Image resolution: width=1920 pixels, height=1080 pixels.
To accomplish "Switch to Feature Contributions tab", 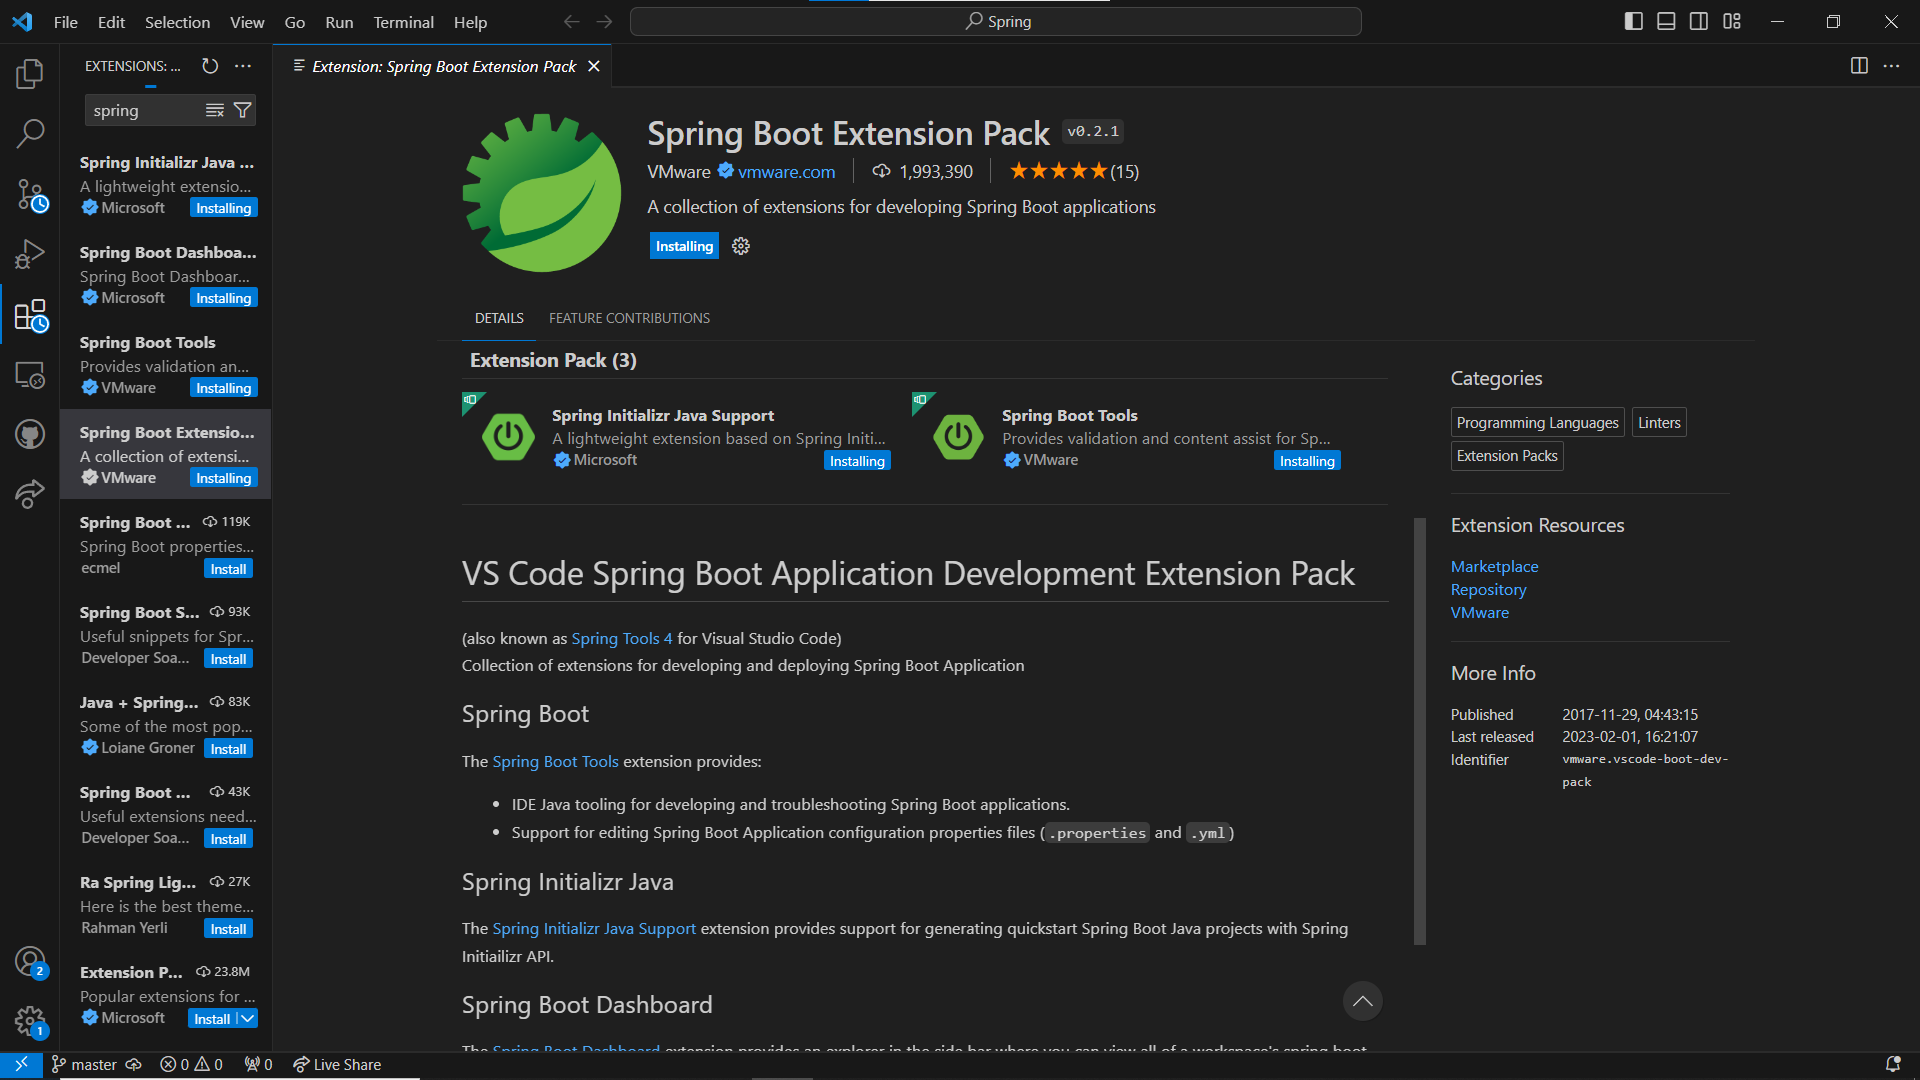I will click(x=629, y=318).
